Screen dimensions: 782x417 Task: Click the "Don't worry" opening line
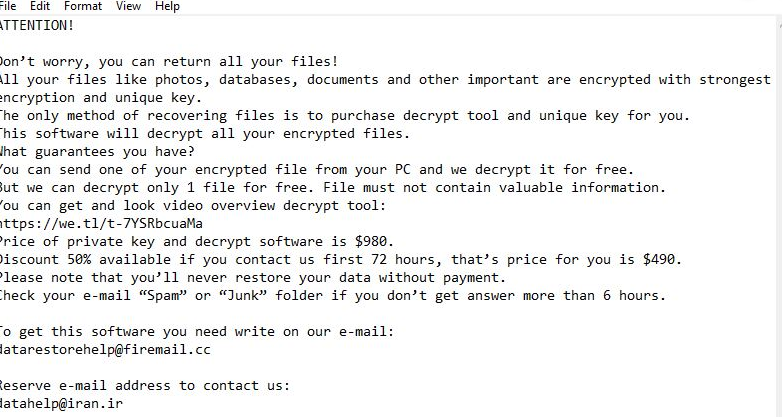[x=168, y=62]
